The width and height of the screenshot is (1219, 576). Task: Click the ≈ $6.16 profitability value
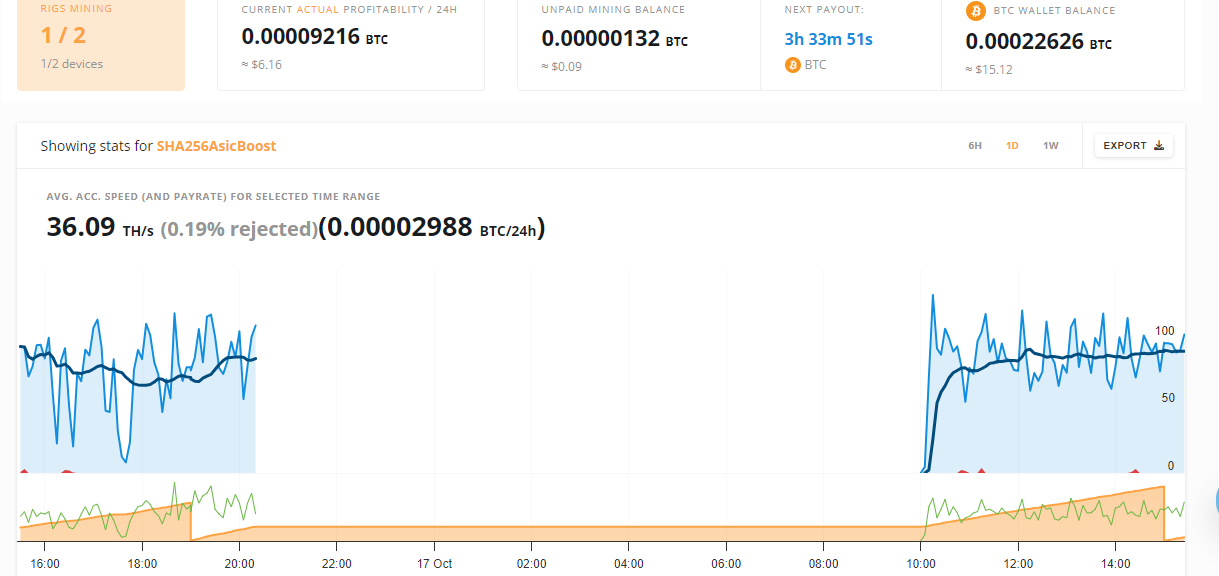261,64
